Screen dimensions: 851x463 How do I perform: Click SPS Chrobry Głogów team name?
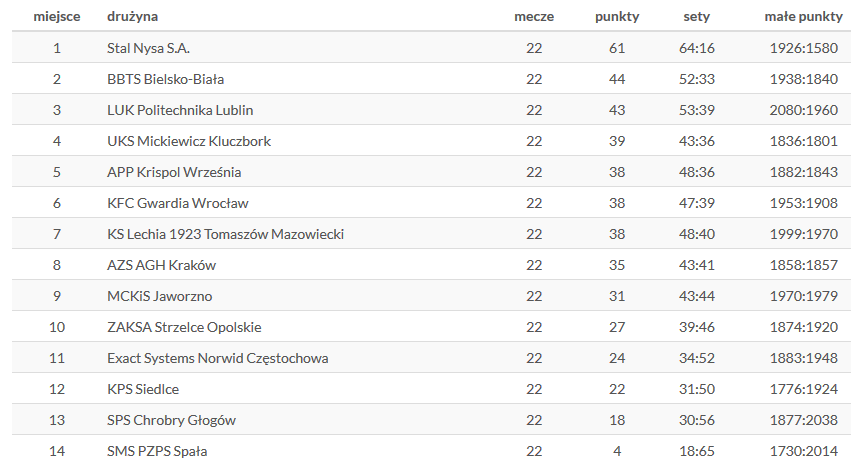(171, 420)
